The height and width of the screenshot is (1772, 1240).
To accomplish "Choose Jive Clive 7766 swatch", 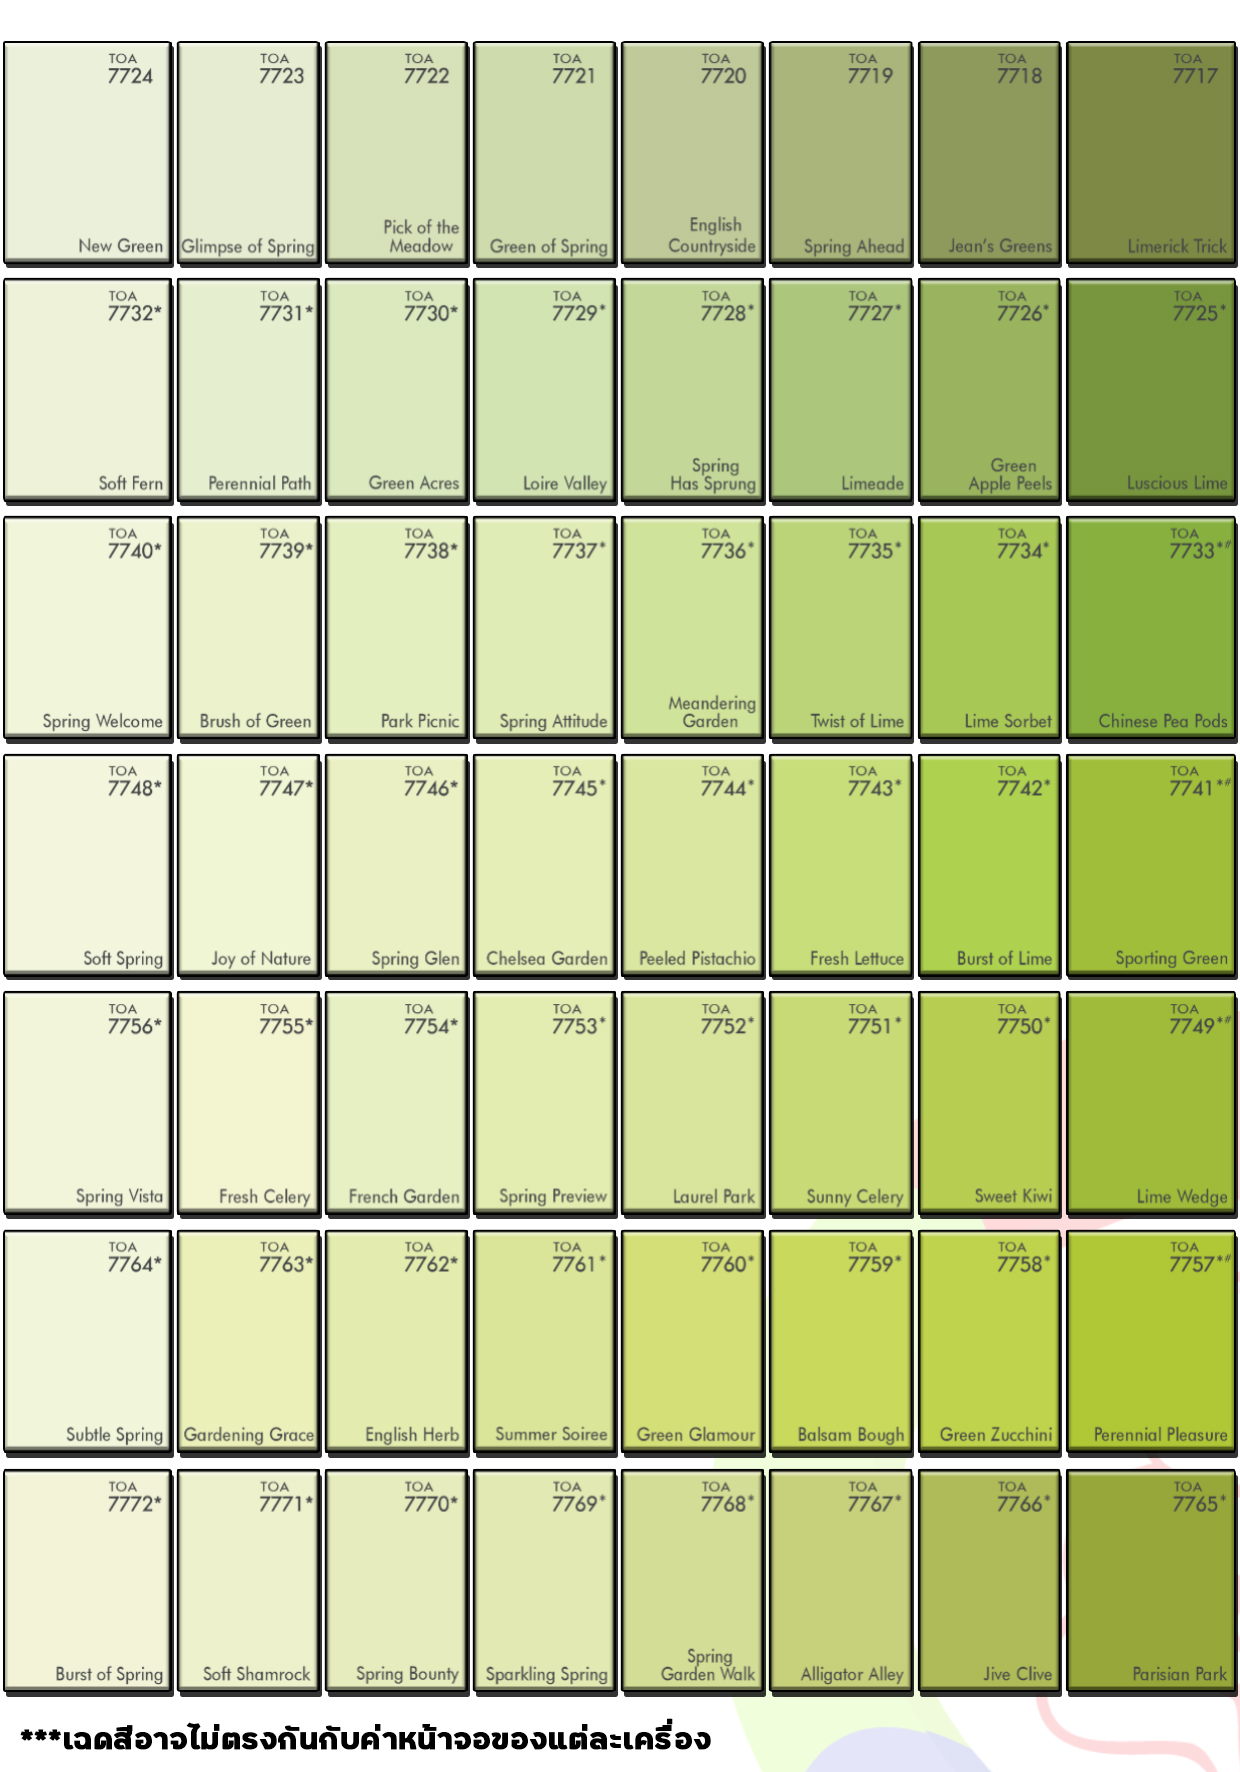I will coord(989,1582).
